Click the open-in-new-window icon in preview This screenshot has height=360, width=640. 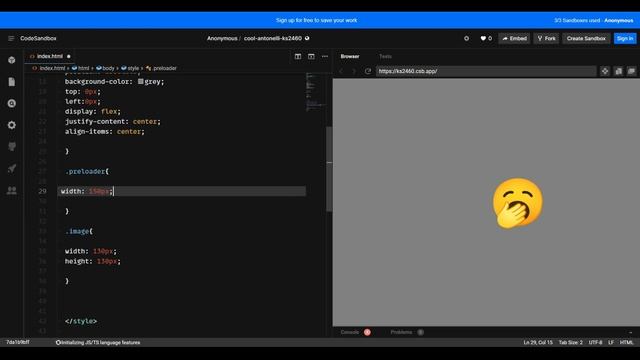pos(618,71)
